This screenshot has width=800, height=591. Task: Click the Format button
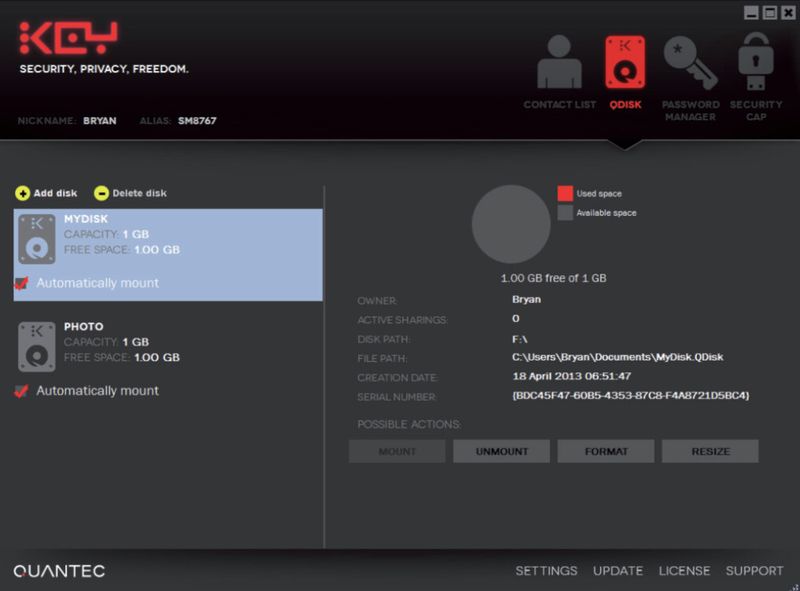pyautogui.click(x=606, y=451)
